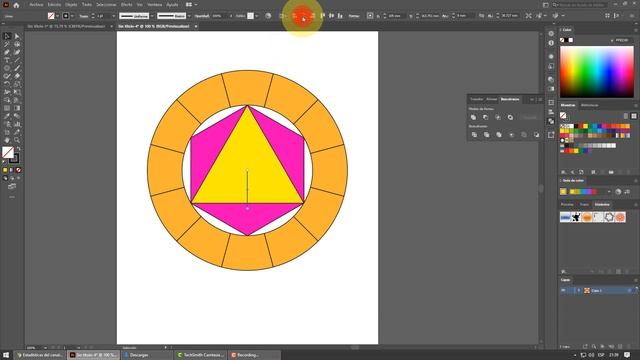Toggle visibility eye of Capa 1
The height and width of the screenshot is (360, 640).
[563, 290]
